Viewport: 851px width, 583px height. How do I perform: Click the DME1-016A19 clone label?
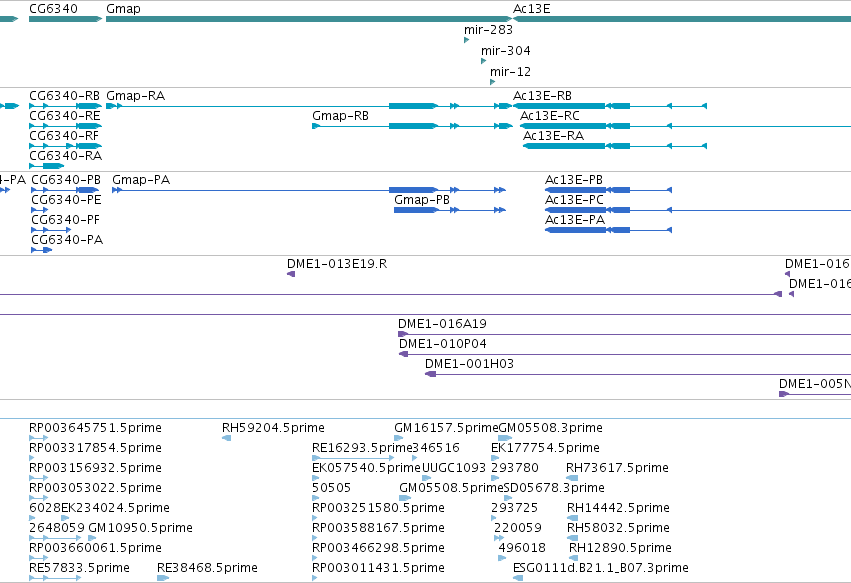pyautogui.click(x=442, y=324)
